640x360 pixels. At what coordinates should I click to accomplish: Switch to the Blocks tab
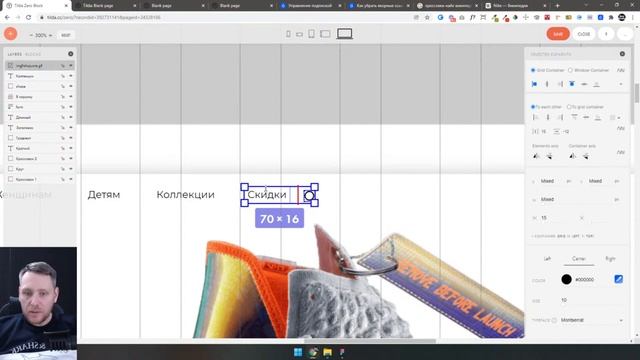(x=33, y=54)
